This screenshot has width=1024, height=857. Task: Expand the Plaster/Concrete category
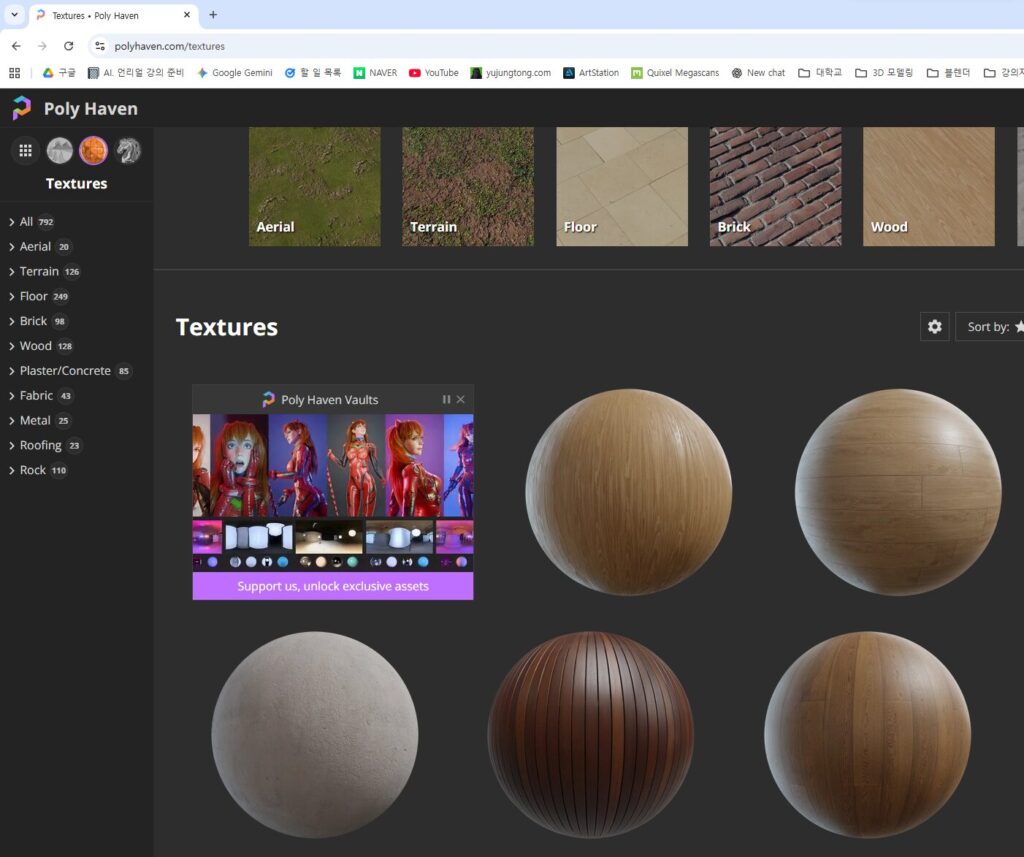coord(65,371)
